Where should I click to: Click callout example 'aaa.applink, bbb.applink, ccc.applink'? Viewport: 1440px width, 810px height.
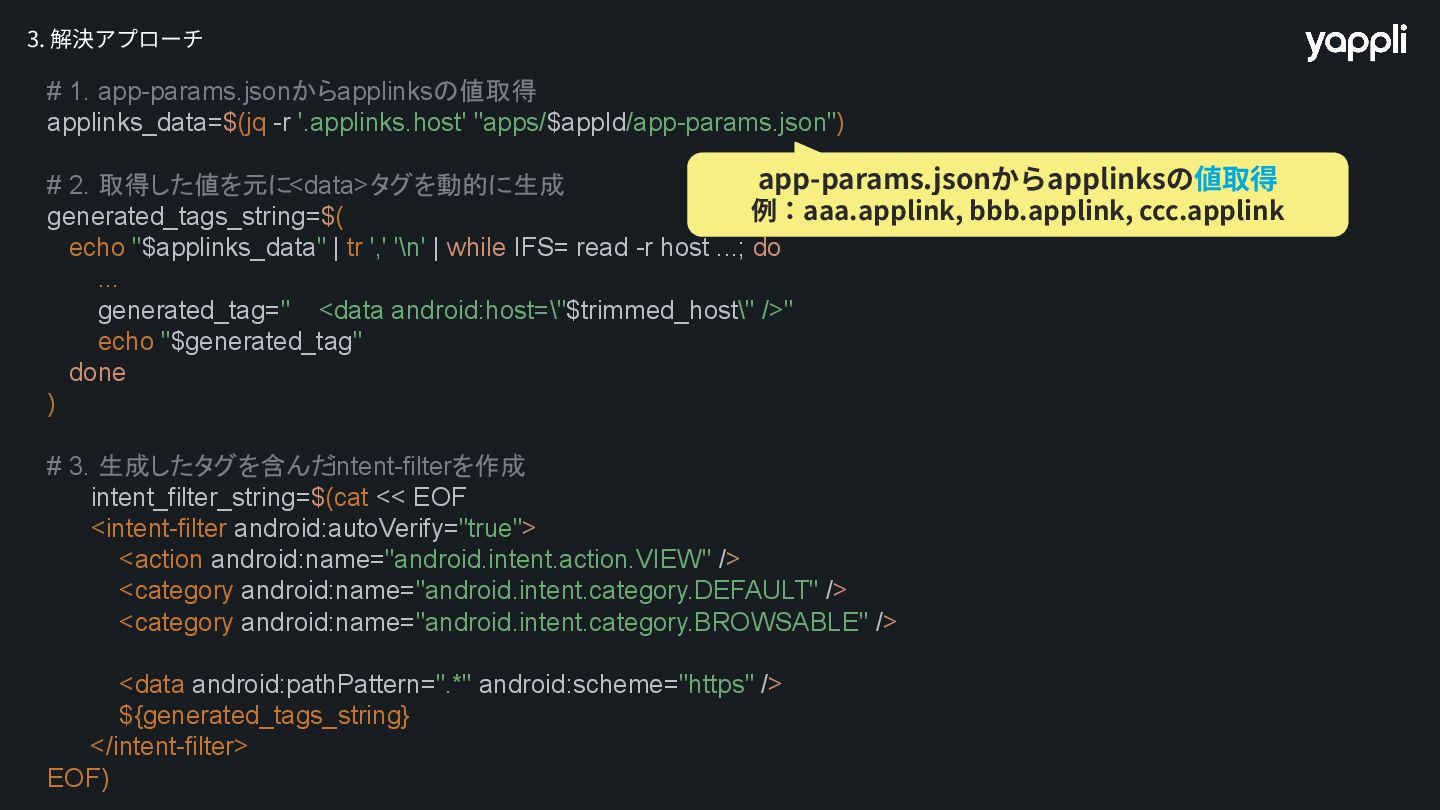(x=1044, y=211)
